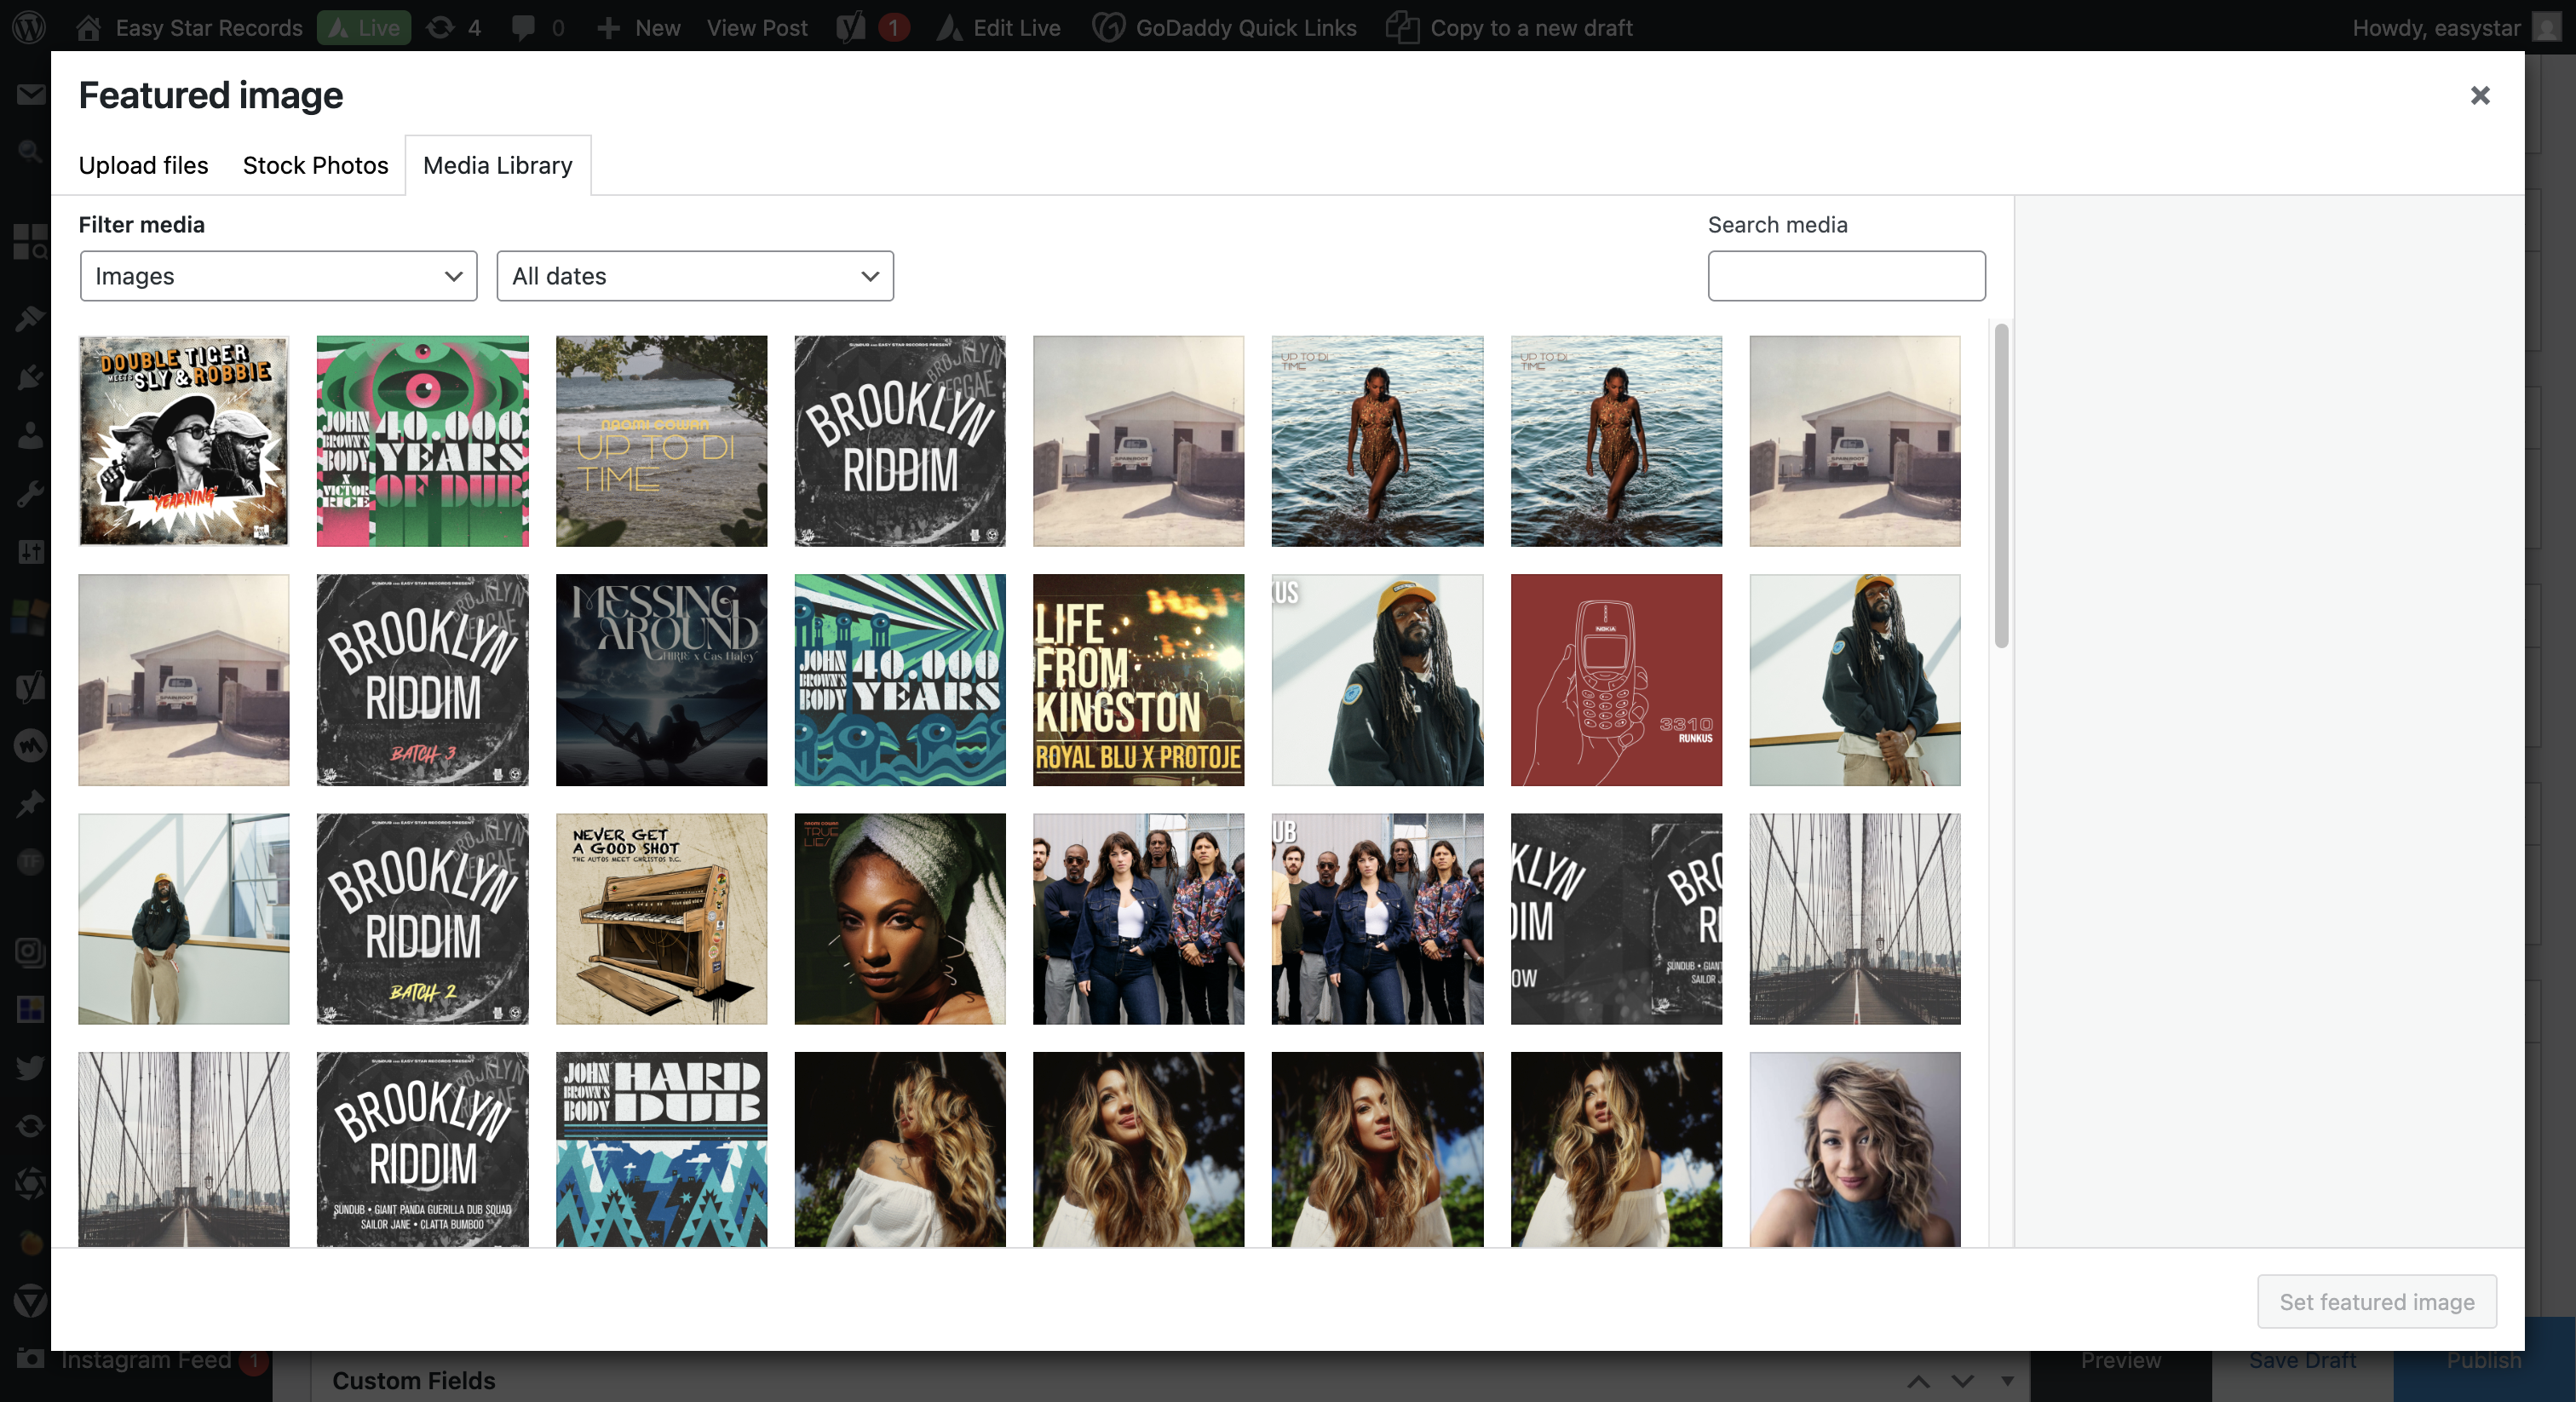
Task: Click the Live status badge
Action: 365,27
